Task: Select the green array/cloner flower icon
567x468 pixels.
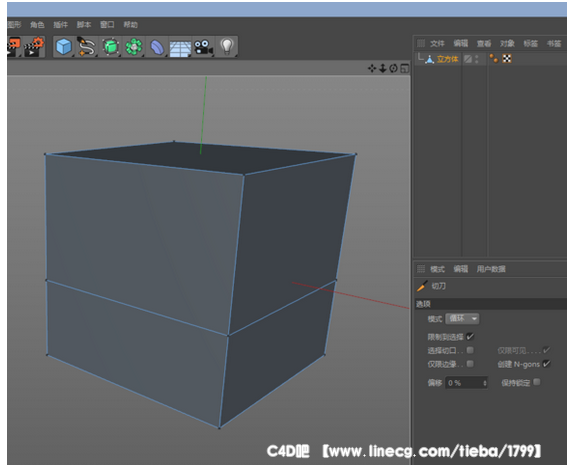Action: point(134,47)
